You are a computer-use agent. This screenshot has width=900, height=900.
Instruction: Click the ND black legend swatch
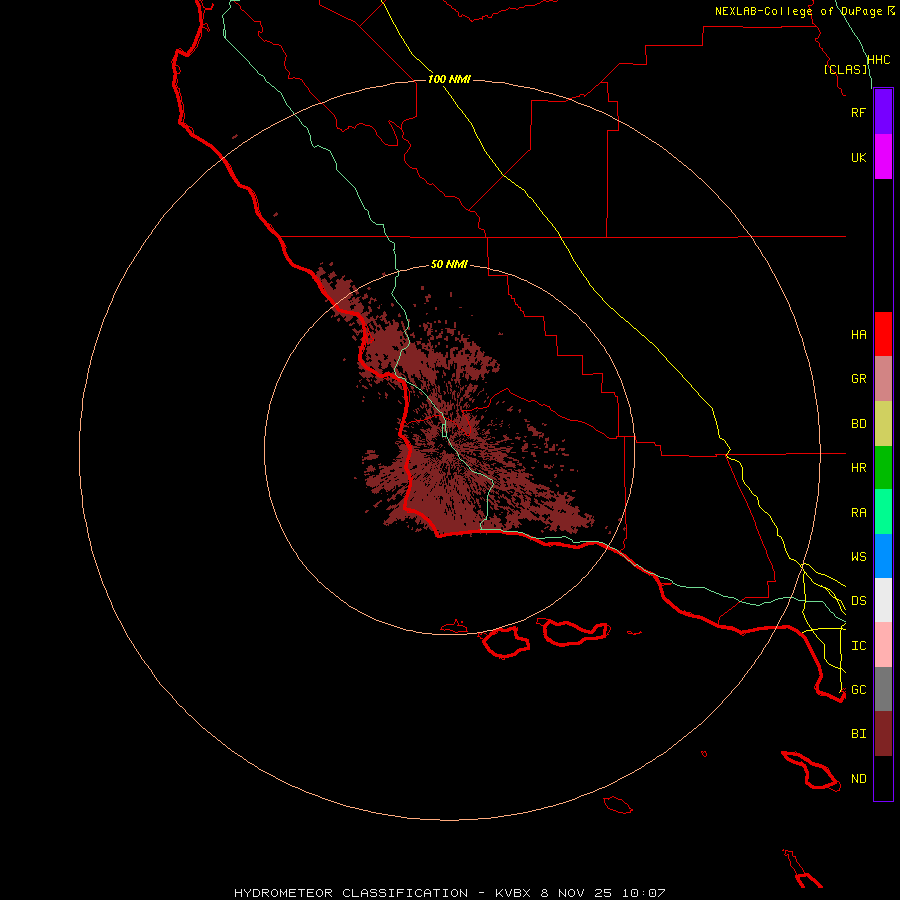883,778
